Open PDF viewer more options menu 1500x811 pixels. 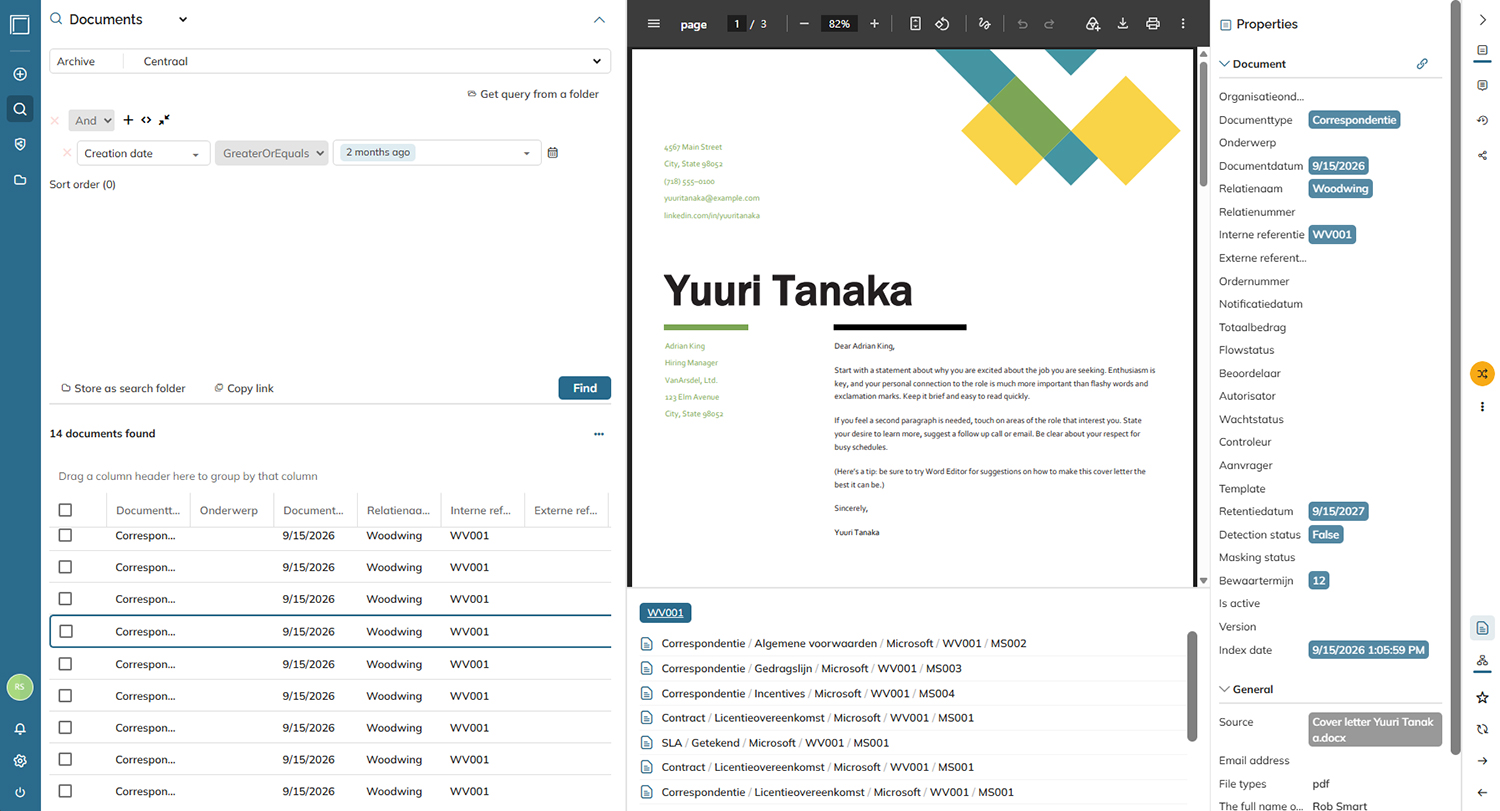(1183, 24)
